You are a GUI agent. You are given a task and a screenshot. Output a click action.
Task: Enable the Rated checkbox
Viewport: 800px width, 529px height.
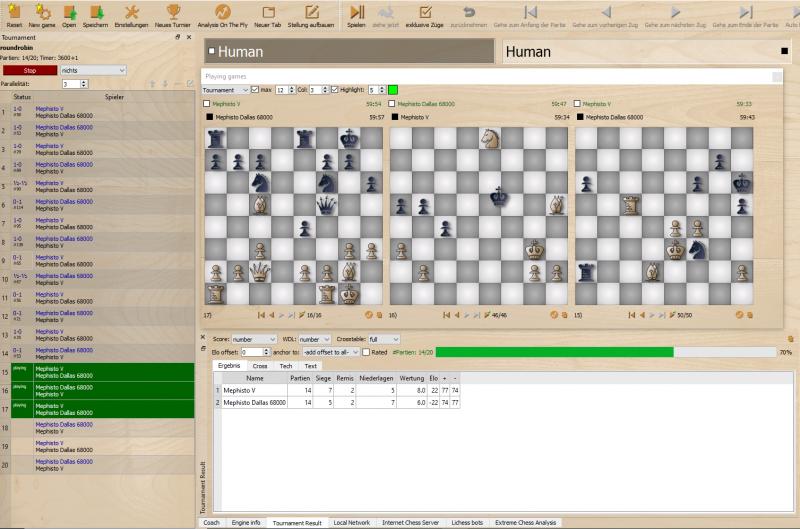368,352
